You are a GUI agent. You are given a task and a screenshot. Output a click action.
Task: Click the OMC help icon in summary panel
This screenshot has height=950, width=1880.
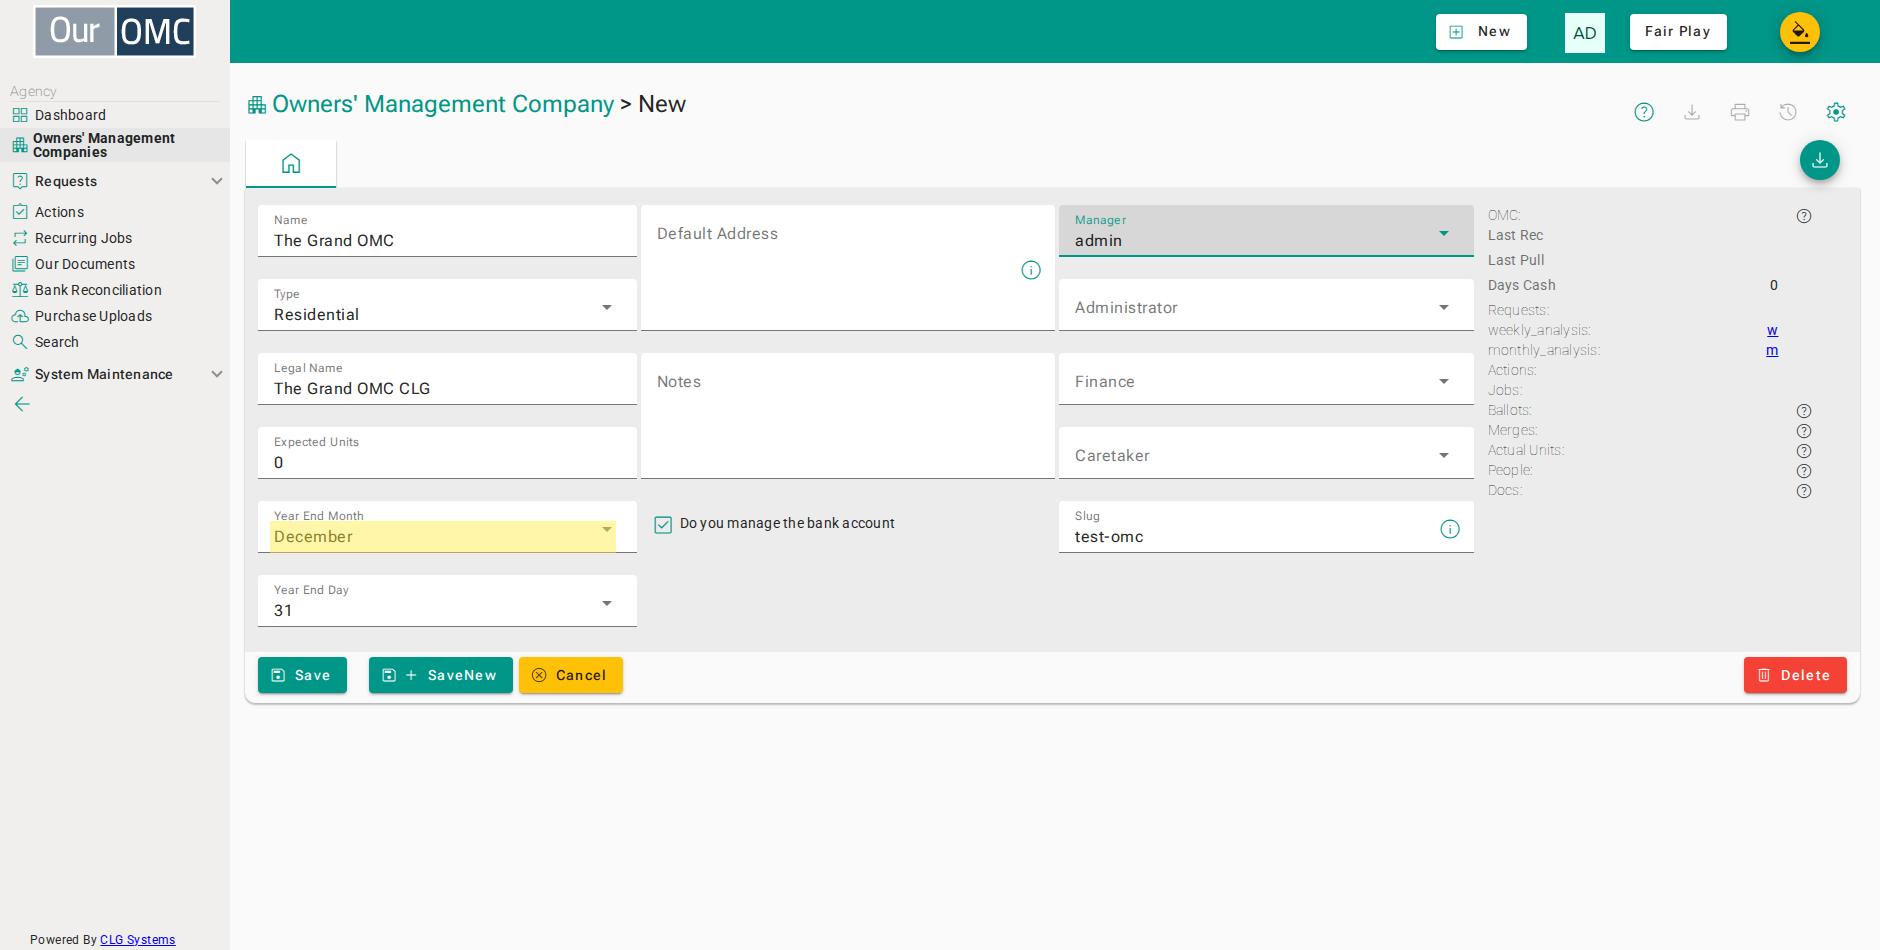tap(1804, 216)
